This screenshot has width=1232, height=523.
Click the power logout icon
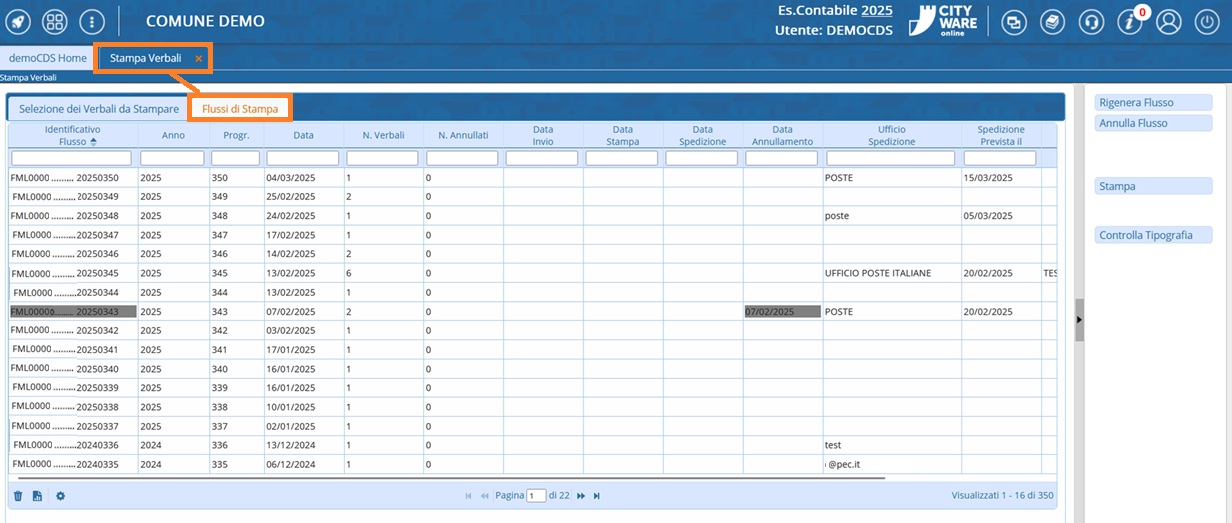(x=1206, y=22)
